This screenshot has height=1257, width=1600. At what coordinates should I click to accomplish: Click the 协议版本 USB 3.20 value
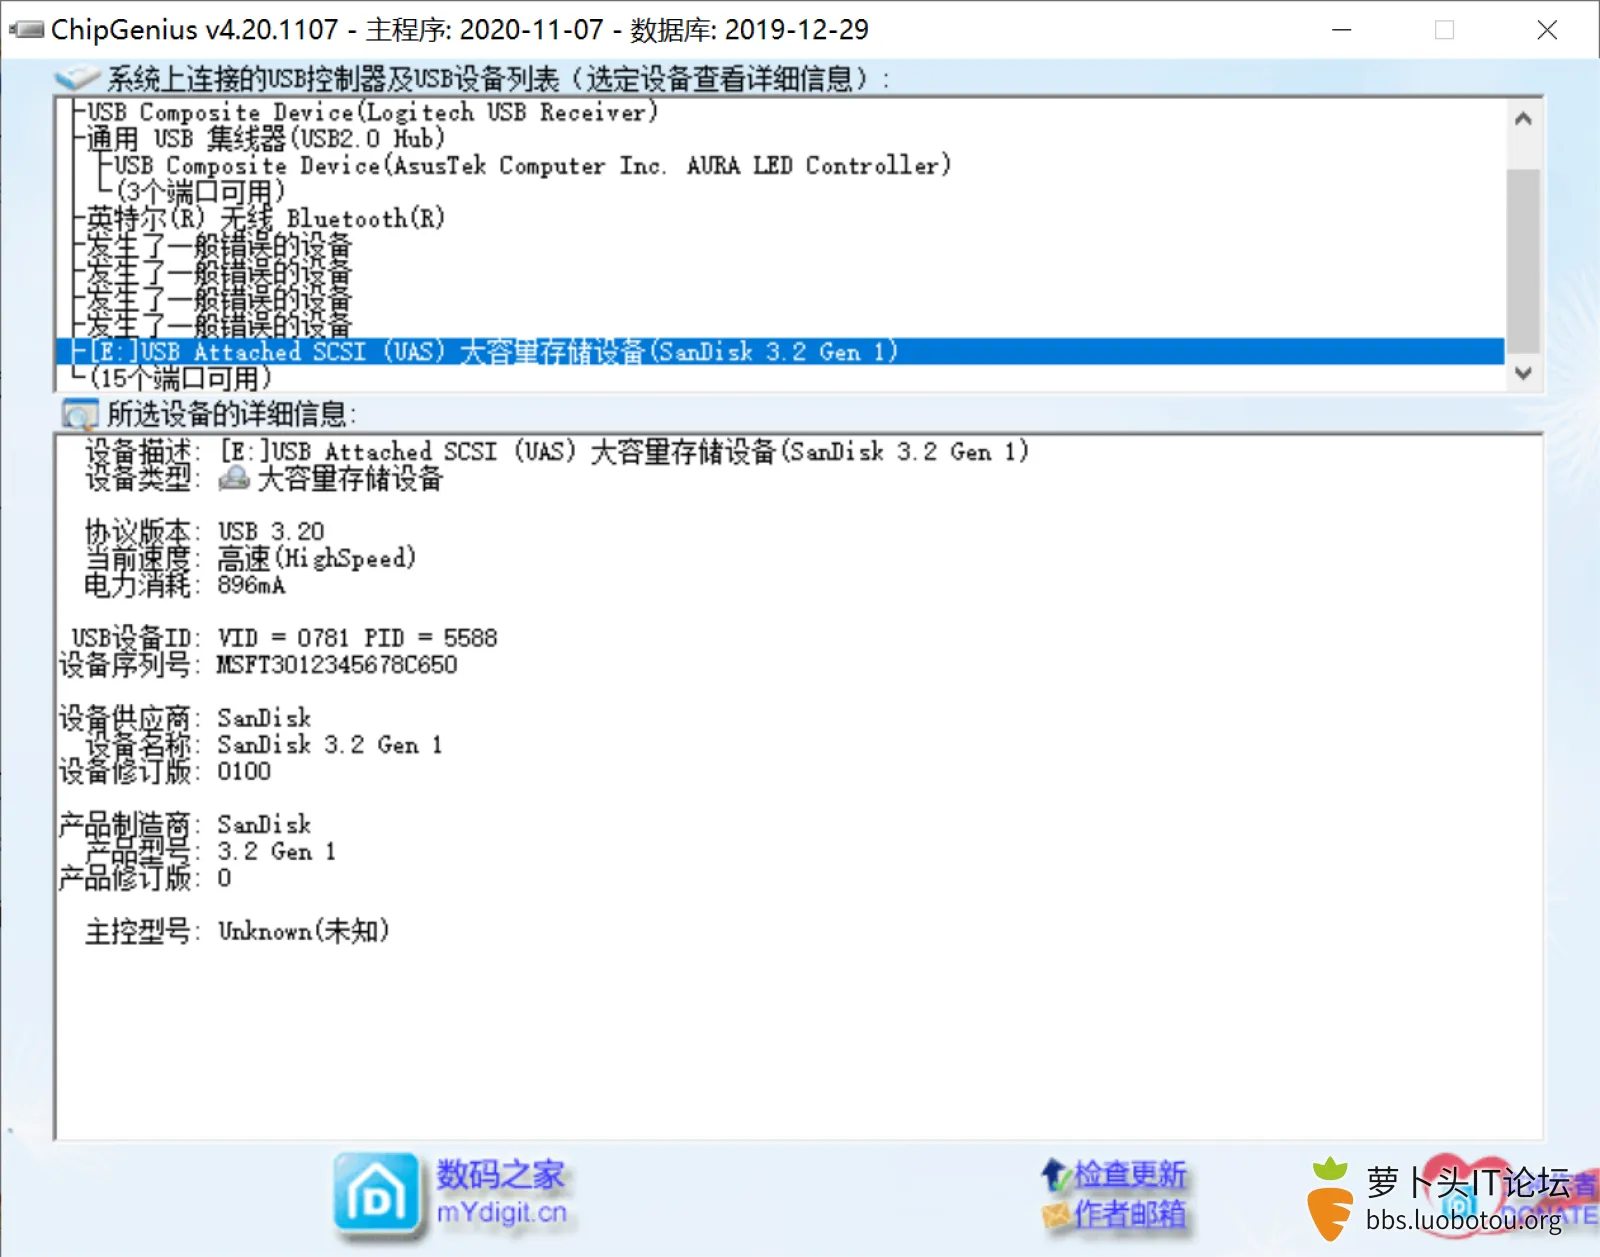click(x=271, y=531)
